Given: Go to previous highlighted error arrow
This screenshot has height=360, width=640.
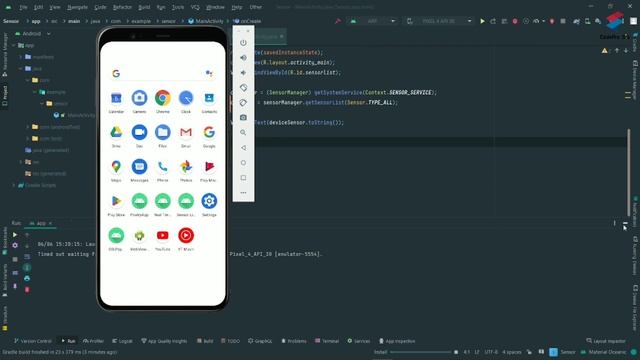Looking at the screenshot, I should [617, 51].
